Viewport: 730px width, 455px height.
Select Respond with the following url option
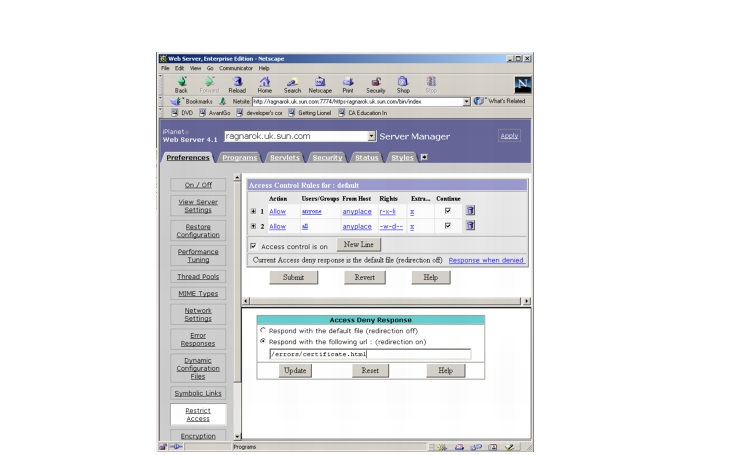coord(263,341)
